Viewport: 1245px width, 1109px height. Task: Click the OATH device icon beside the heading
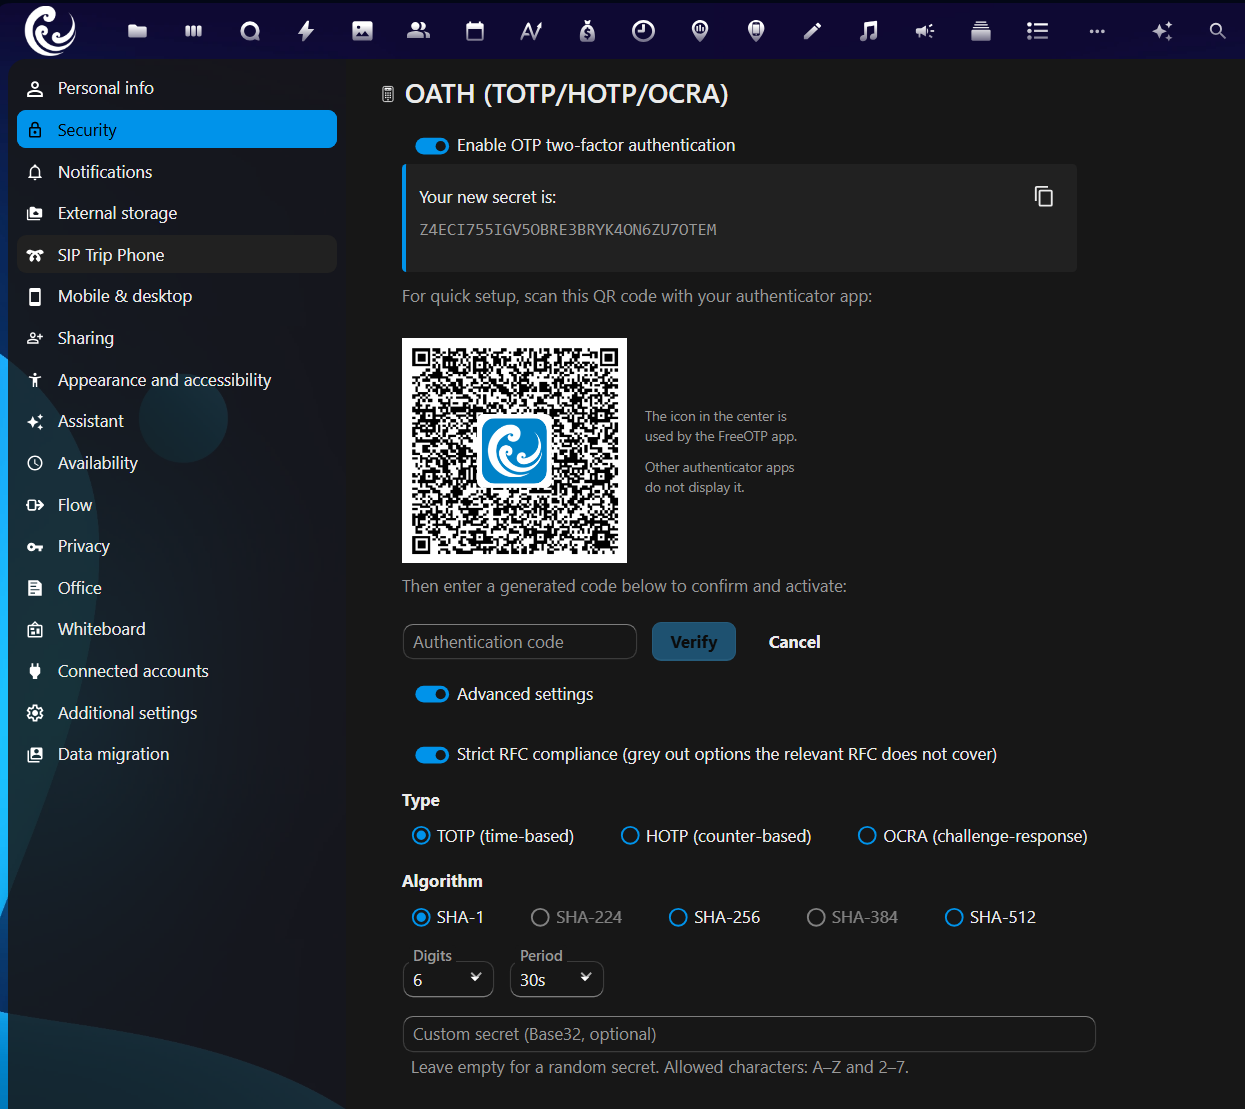[x=388, y=94]
